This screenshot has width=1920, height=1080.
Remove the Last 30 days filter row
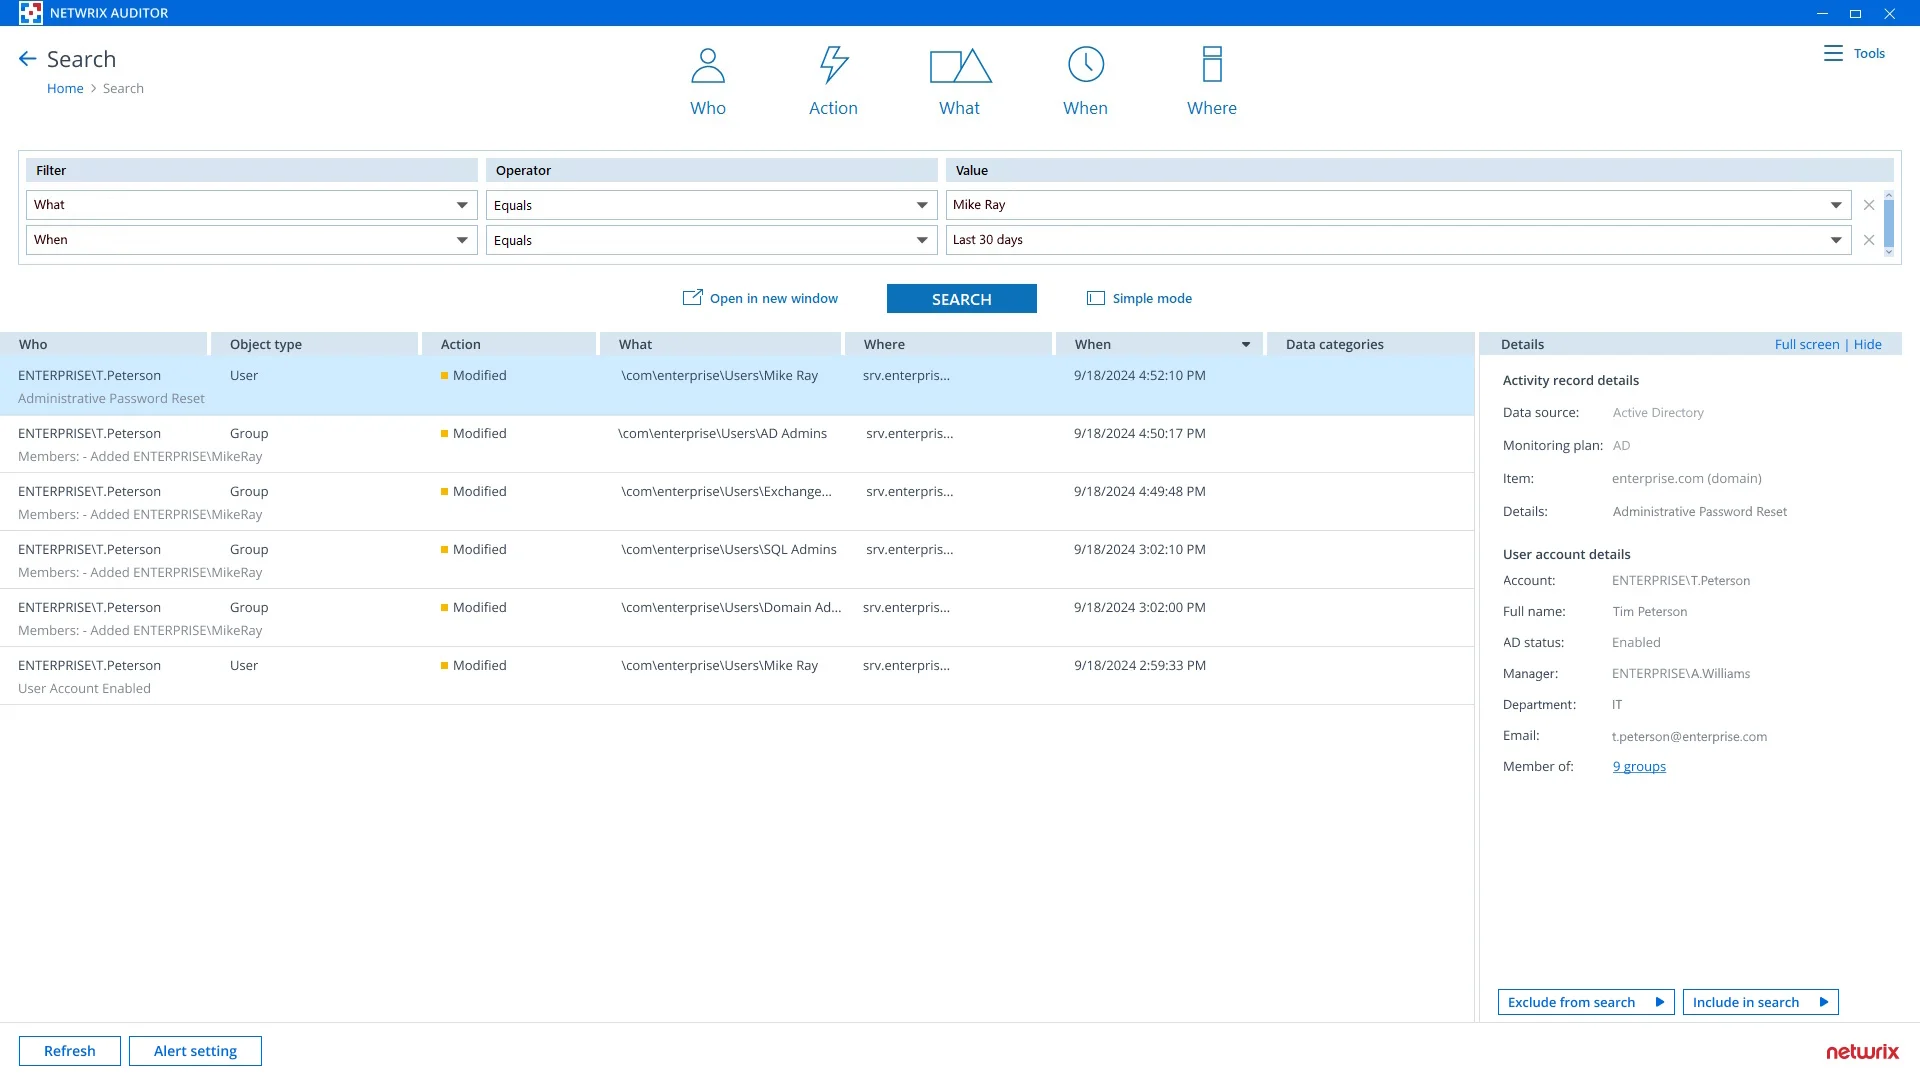[x=1869, y=240]
